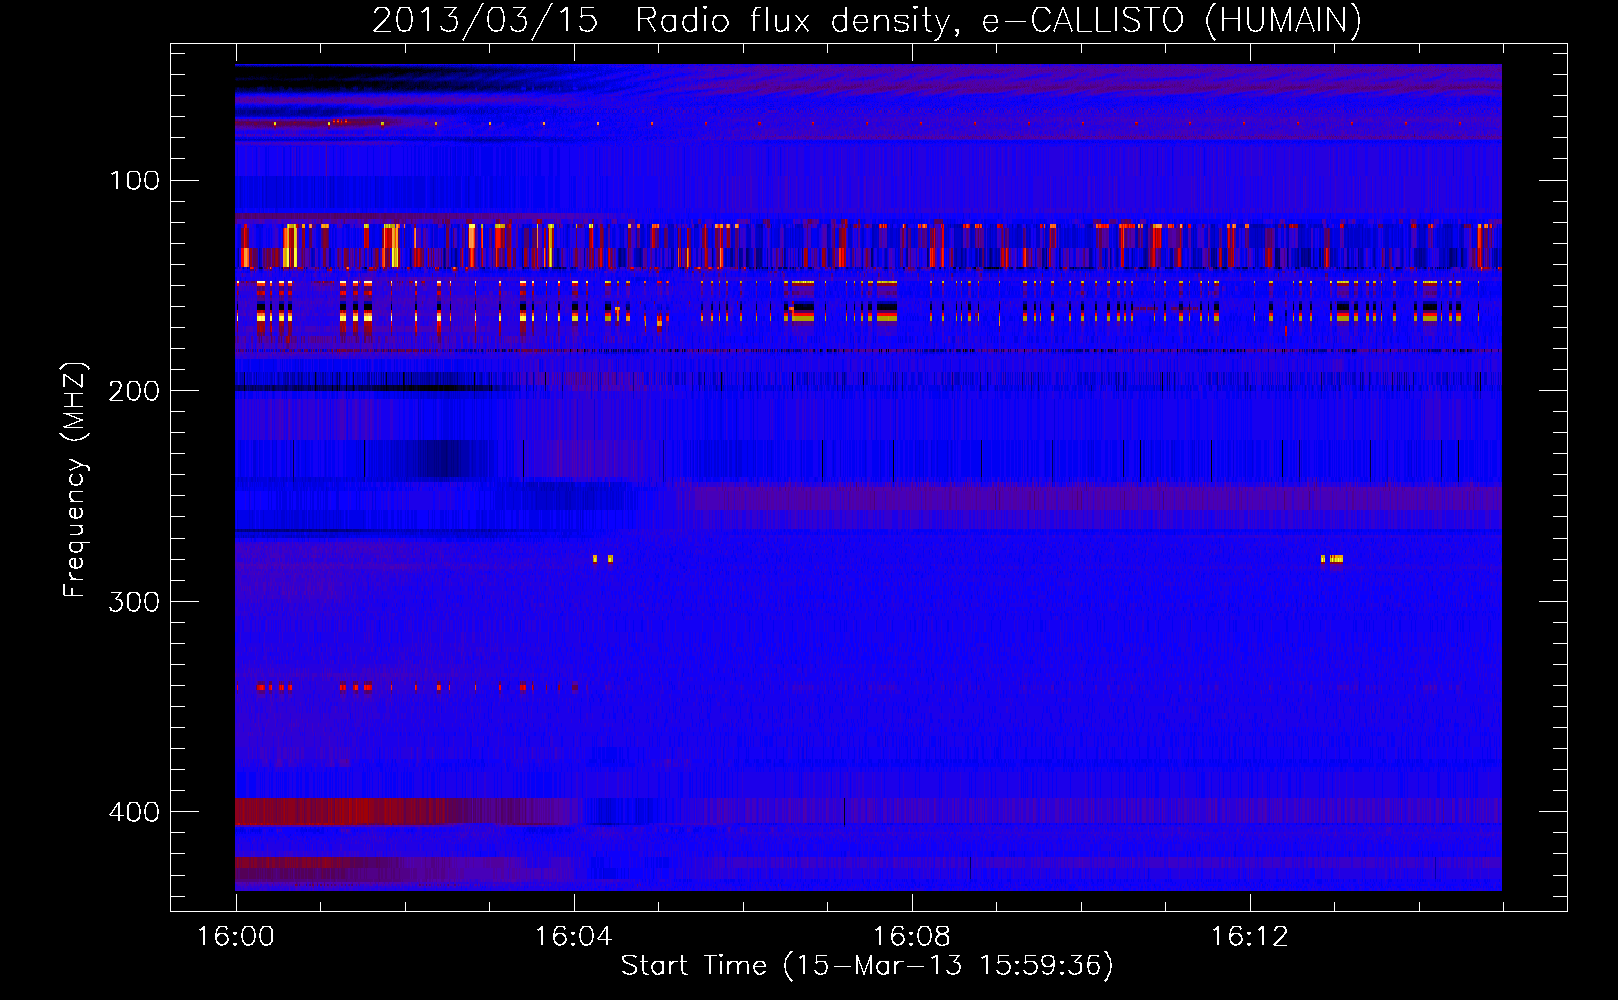This screenshot has width=1618, height=1000.
Task: Click the "Start Time (15-Mar-13 15:59:36)" label
Action: (867, 965)
